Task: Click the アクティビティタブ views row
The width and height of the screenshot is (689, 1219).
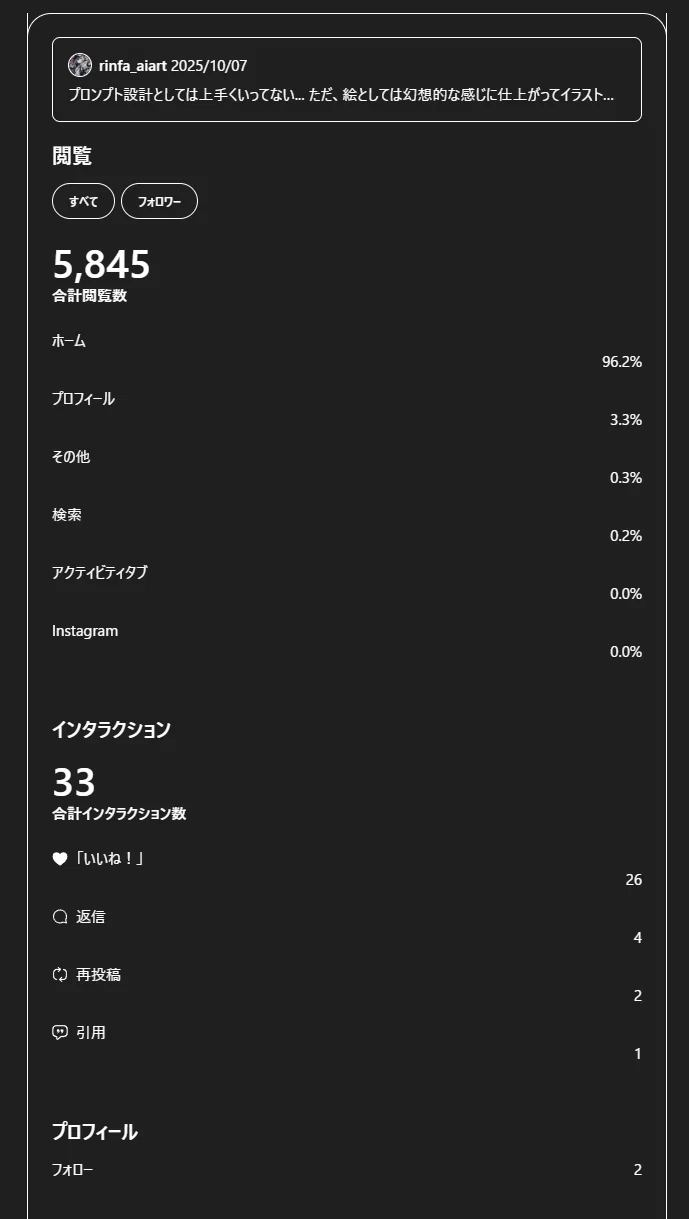Action: (347, 583)
